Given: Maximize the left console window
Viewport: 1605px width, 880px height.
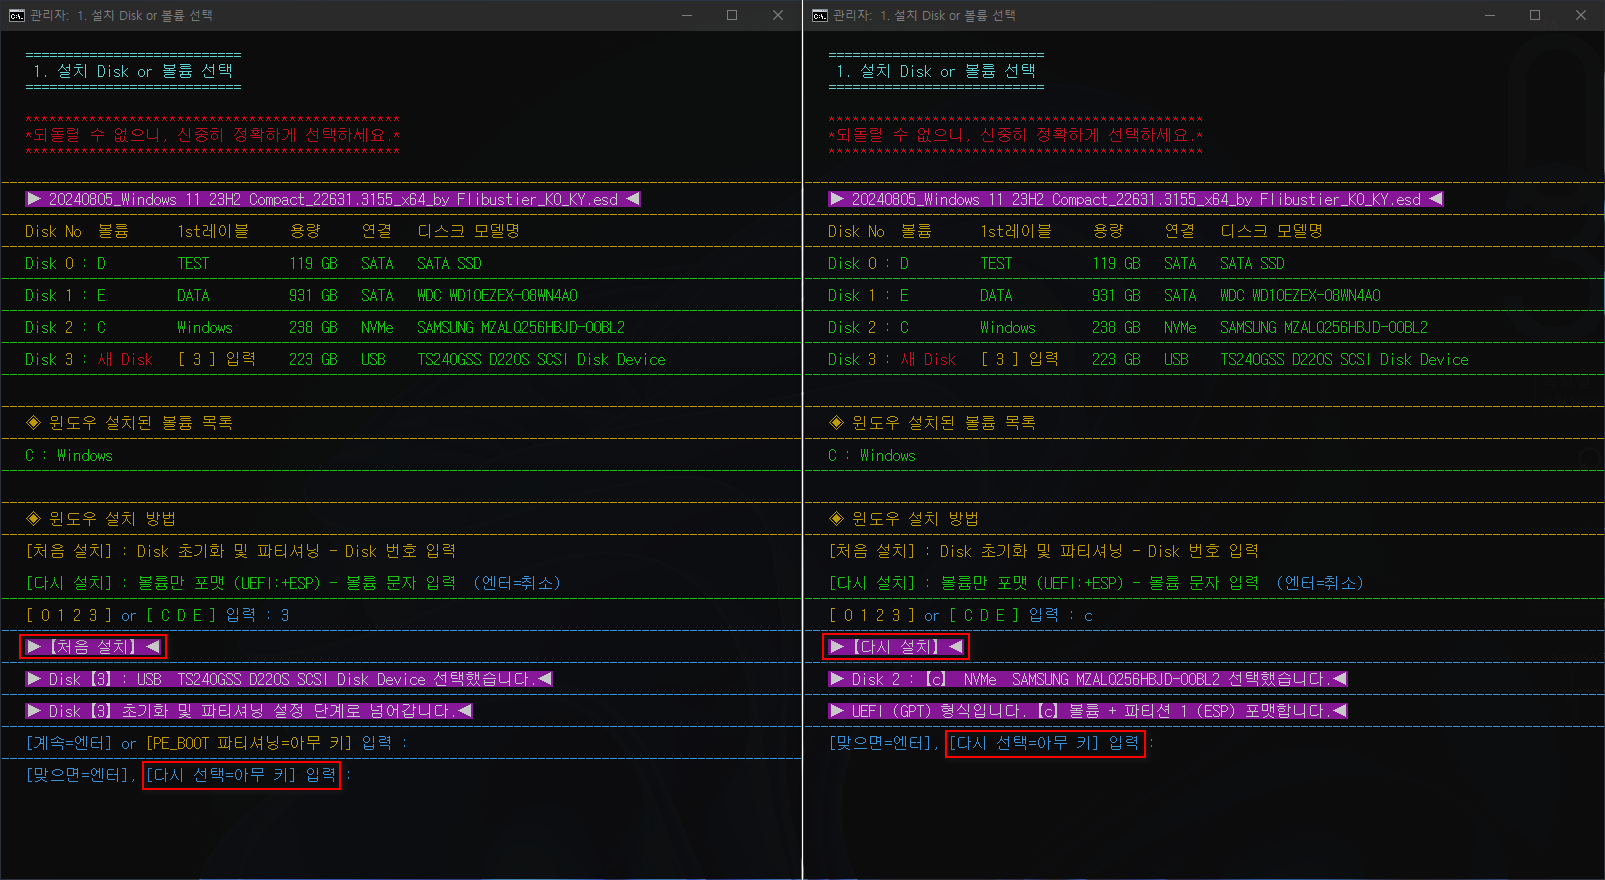Looking at the screenshot, I should 732,15.
